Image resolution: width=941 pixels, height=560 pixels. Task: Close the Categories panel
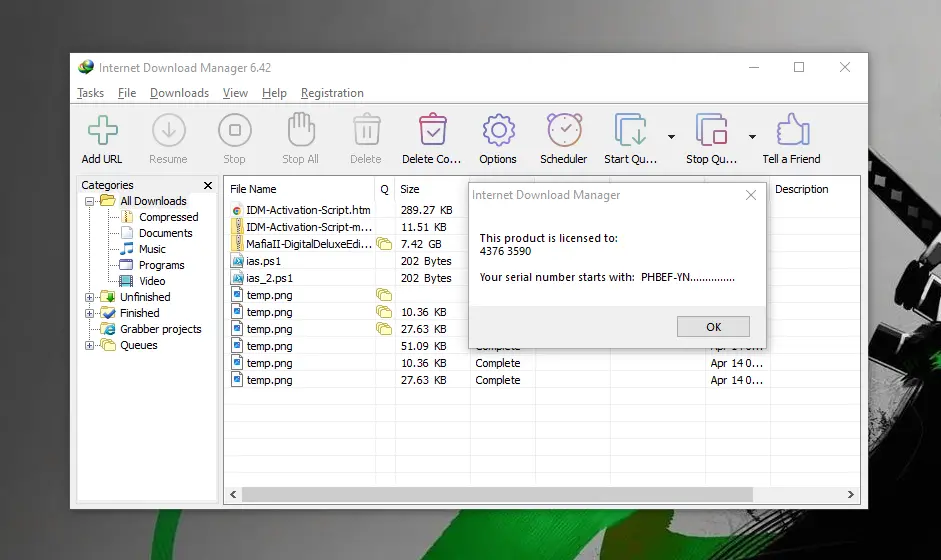click(x=208, y=185)
